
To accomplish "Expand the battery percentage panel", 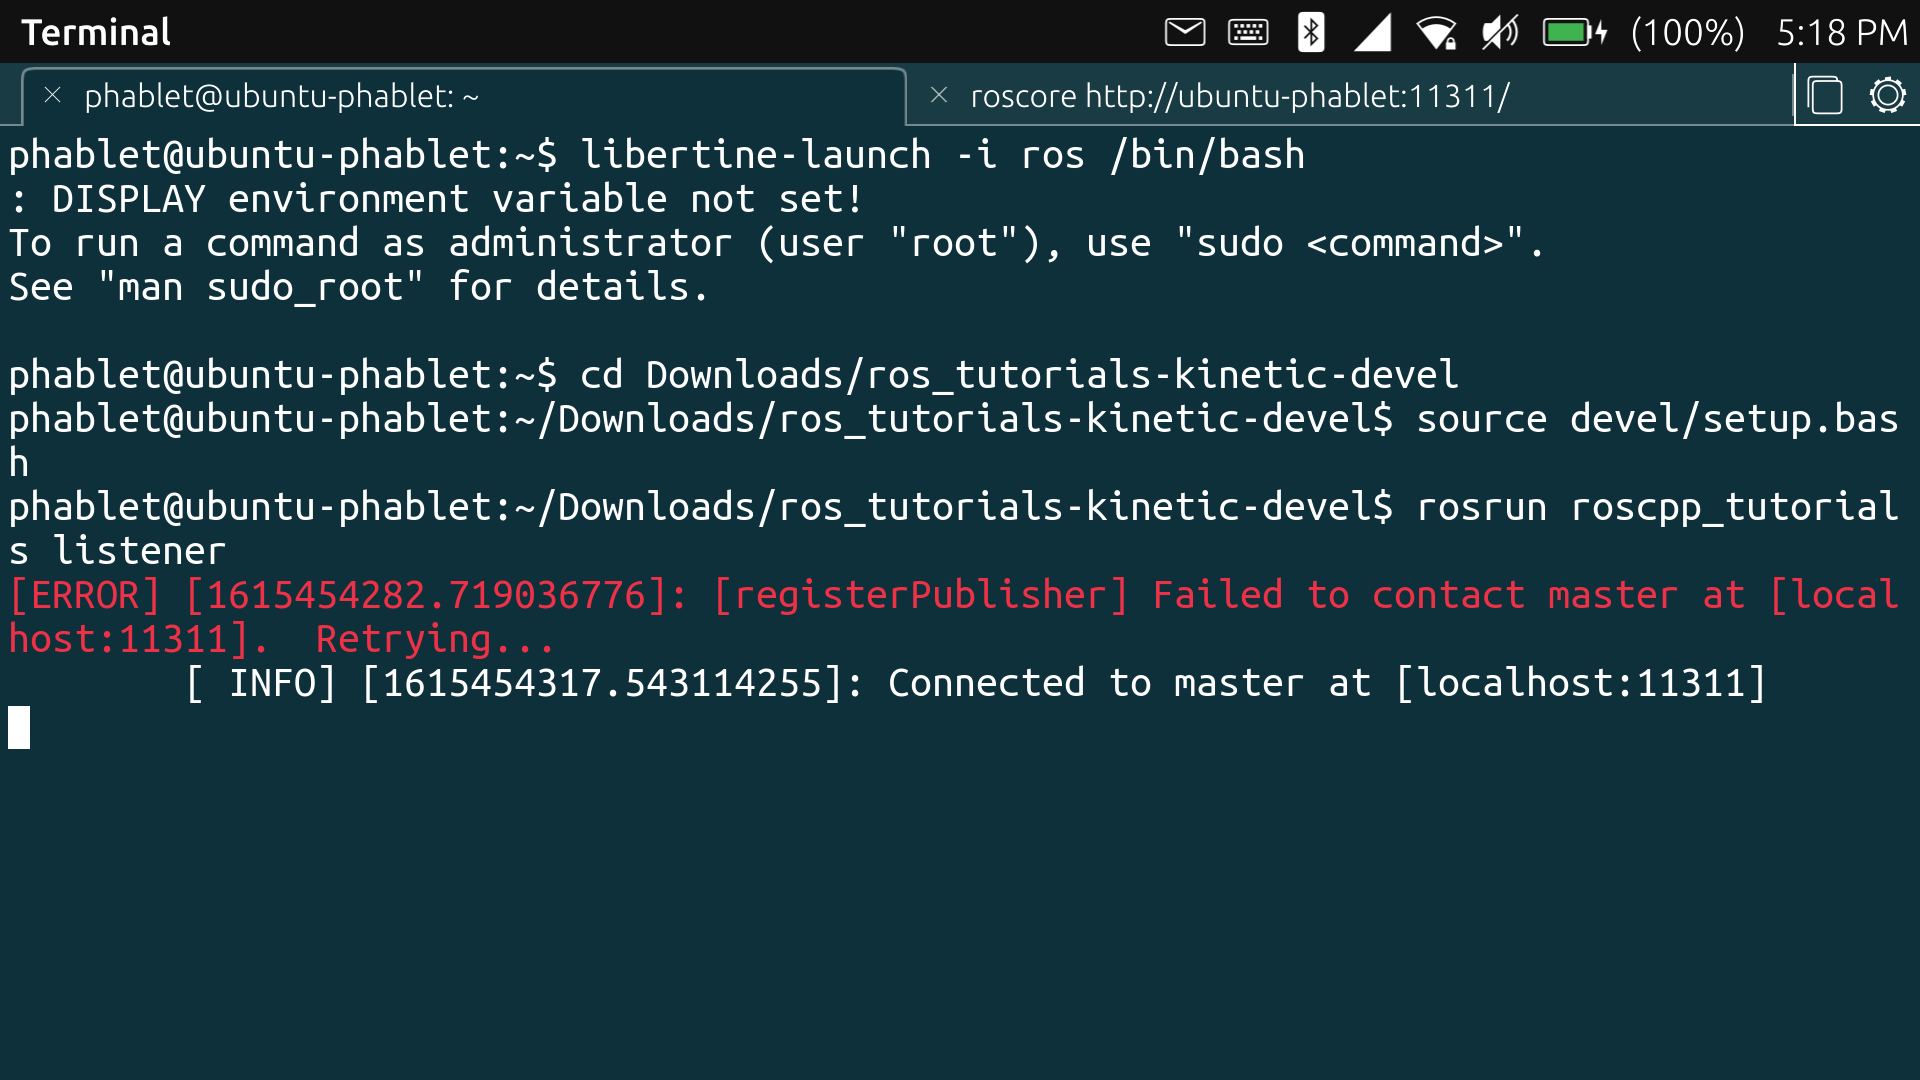I will pyautogui.click(x=1688, y=31).
